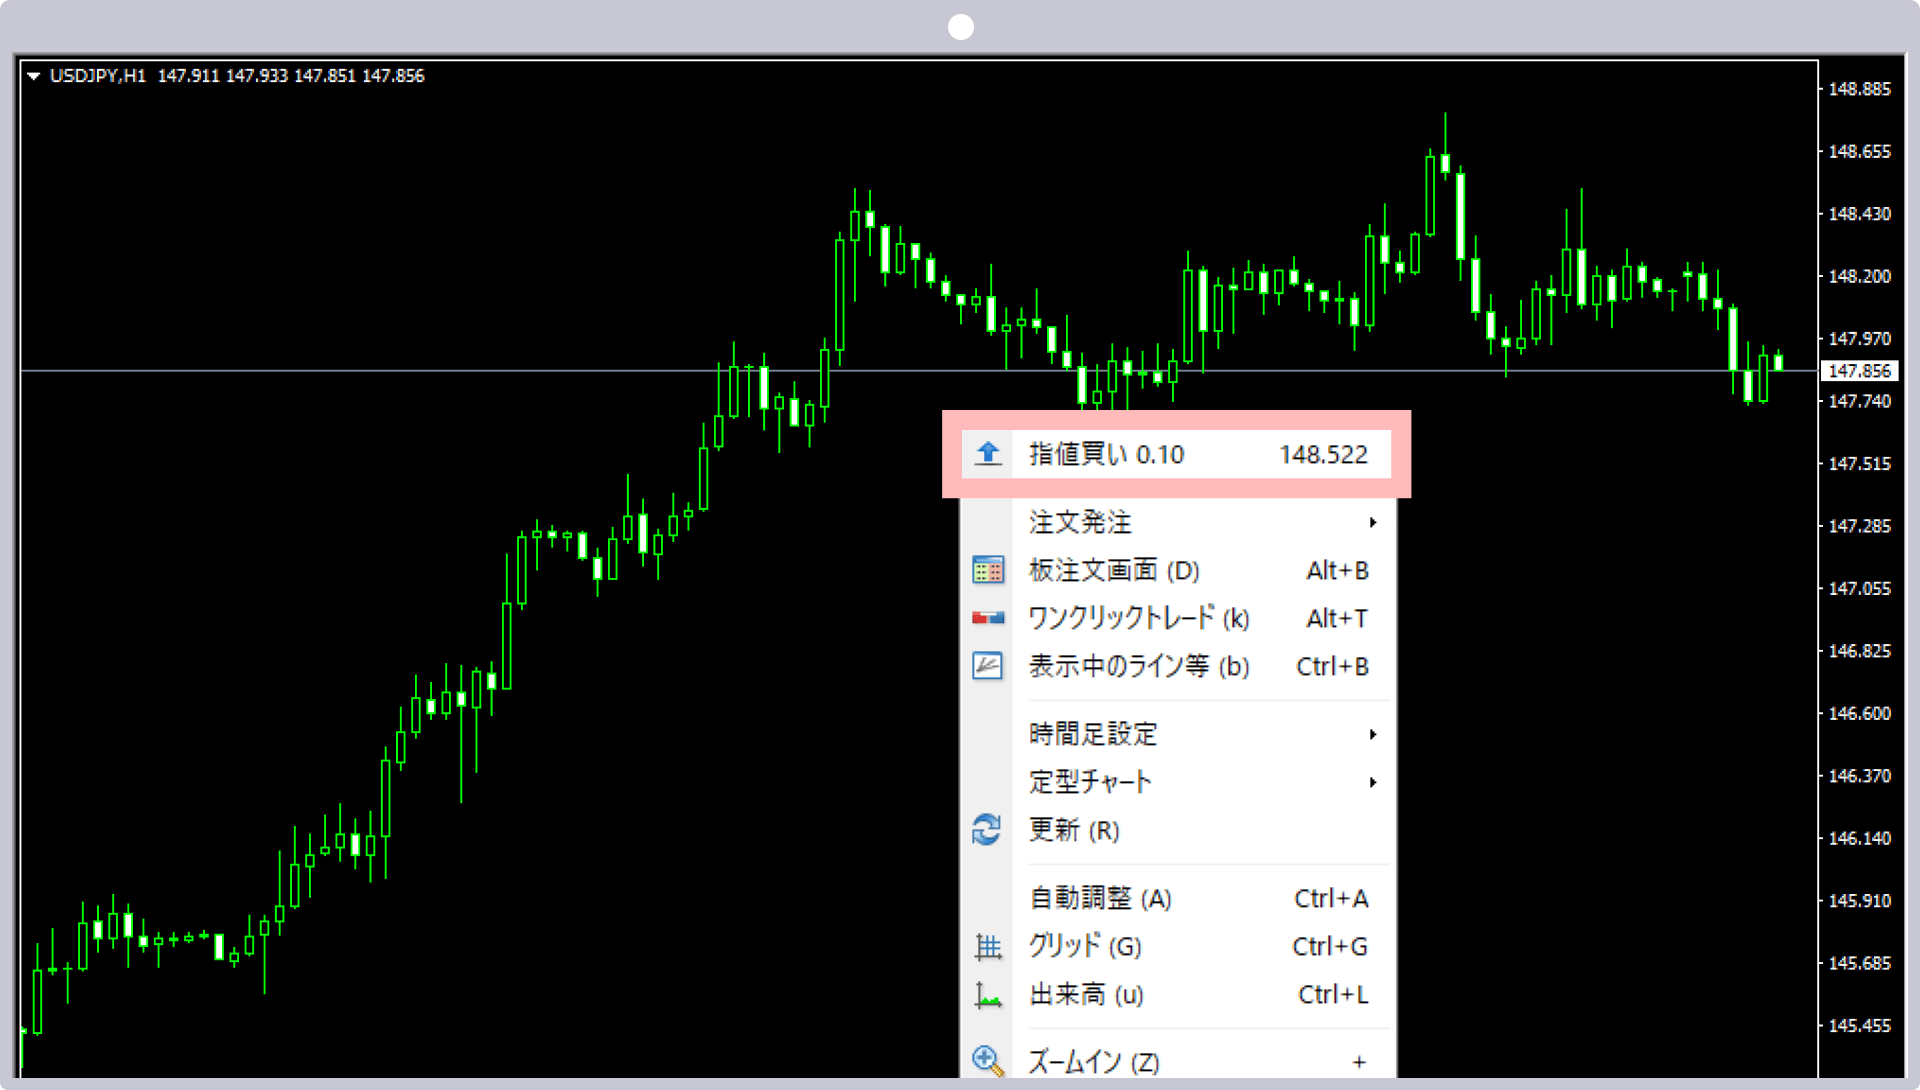1920x1090 pixels.
Task: Click the 出来高 volume icon
Action: tap(988, 995)
